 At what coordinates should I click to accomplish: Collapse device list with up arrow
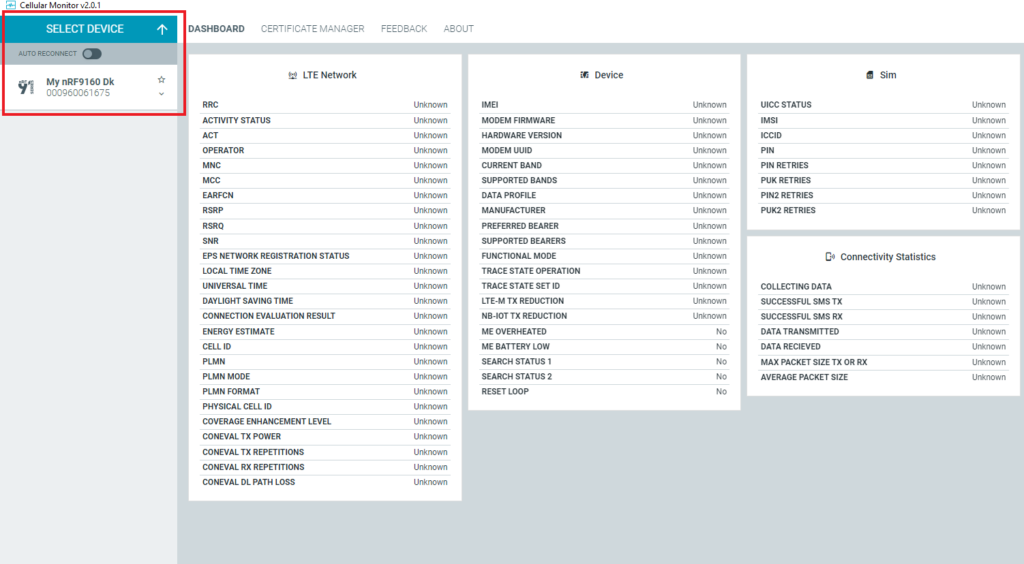pyautogui.click(x=162, y=29)
